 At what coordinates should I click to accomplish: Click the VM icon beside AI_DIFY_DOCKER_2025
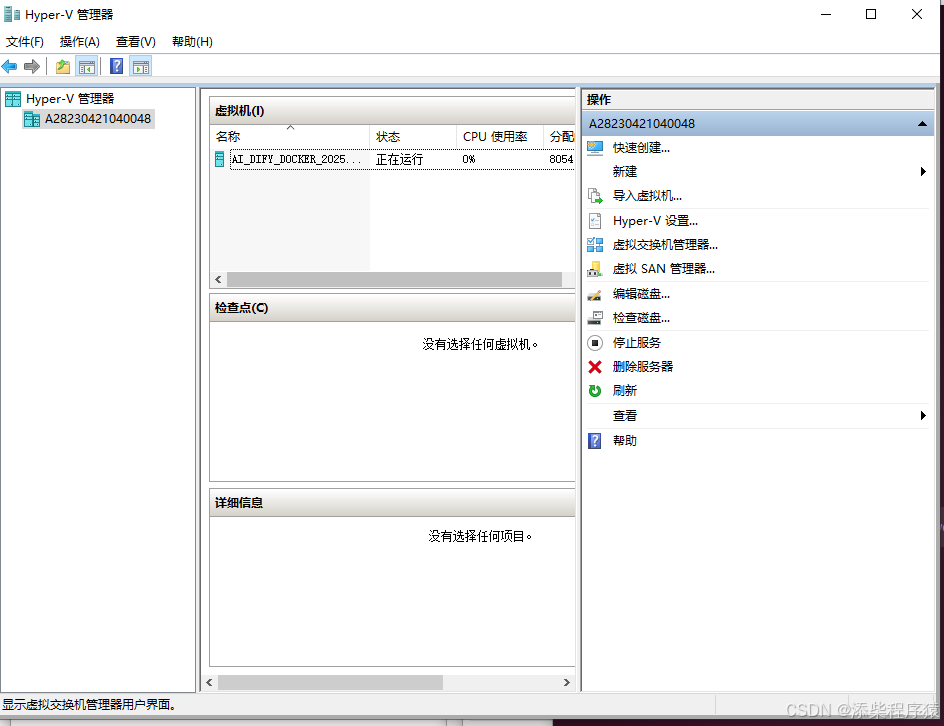click(x=220, y=159)
